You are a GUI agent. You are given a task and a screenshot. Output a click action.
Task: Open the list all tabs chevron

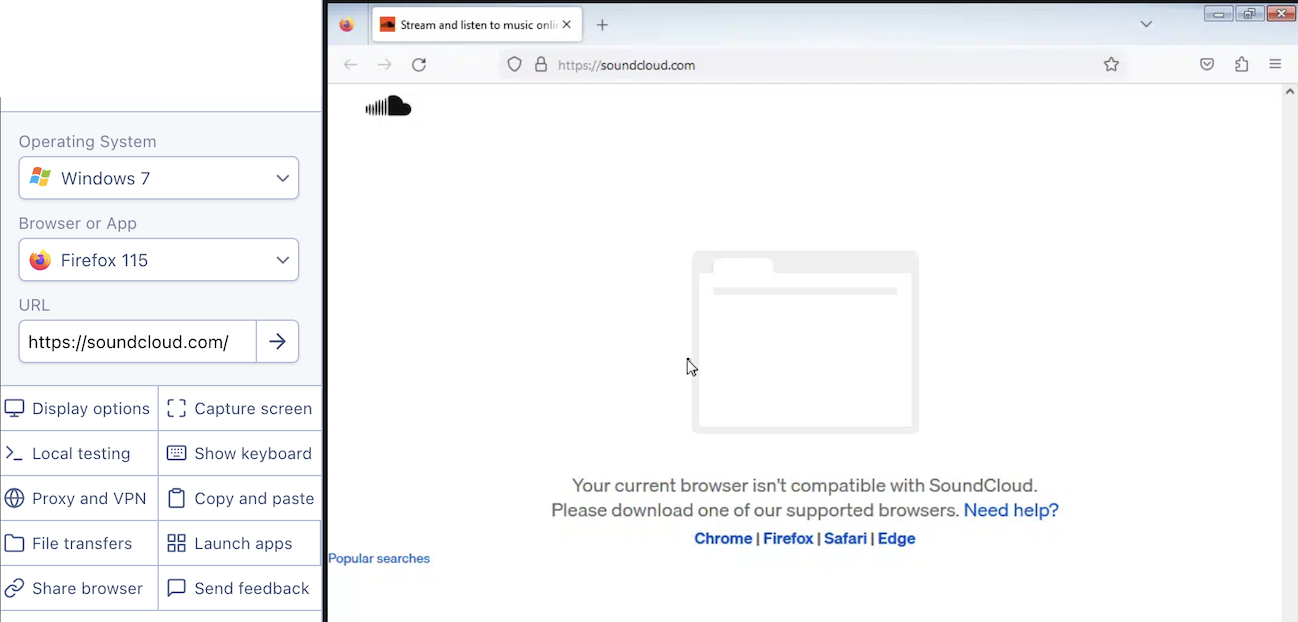tap(1146, 24)
